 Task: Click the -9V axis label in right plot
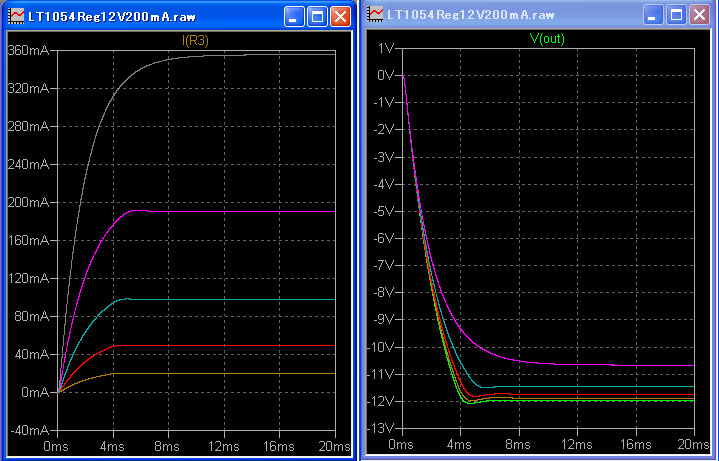[383, 320]
